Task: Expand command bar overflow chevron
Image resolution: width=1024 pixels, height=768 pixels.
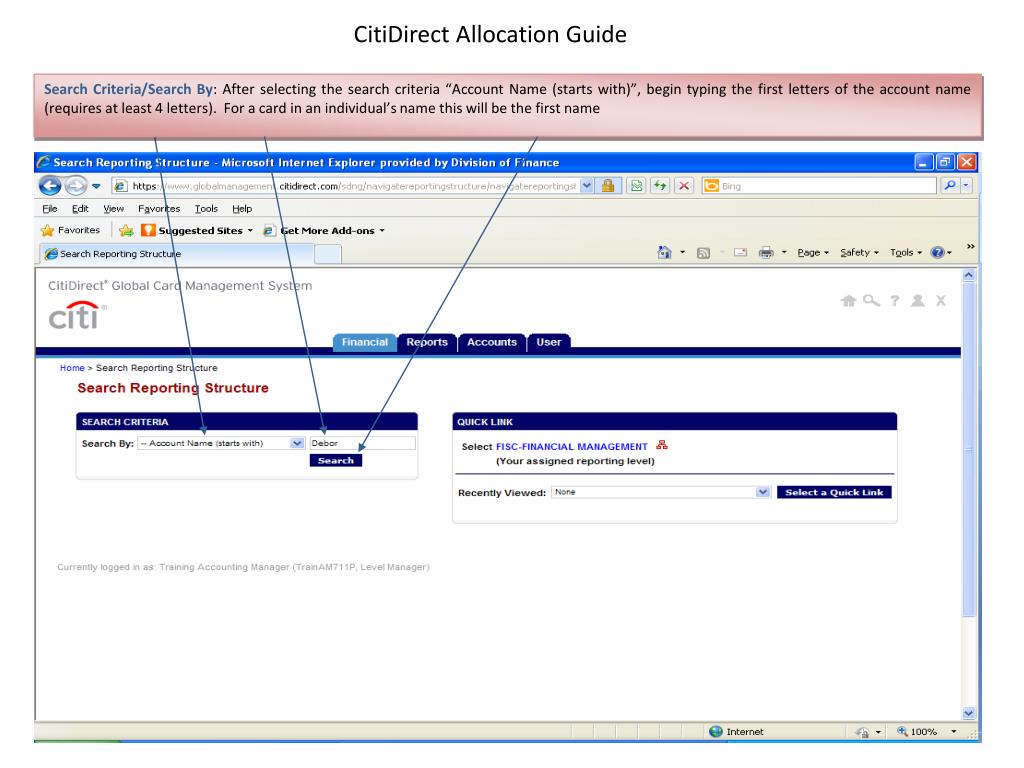Action: 970,246
